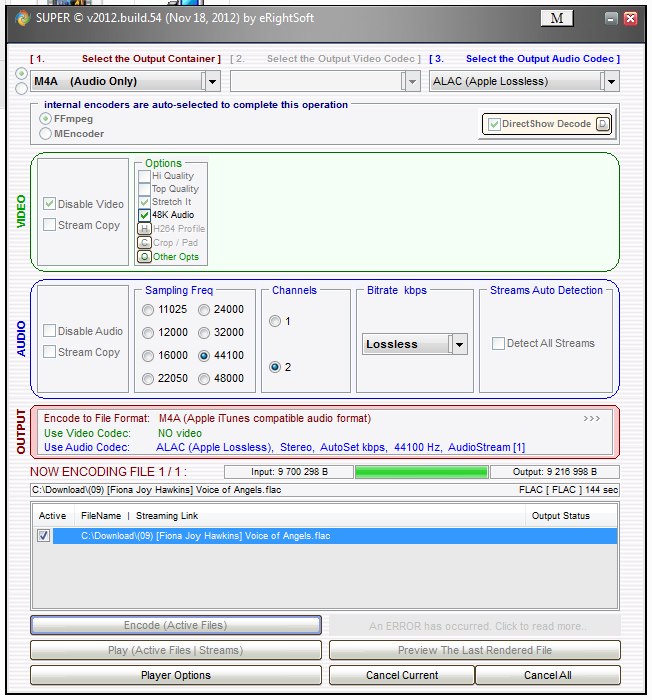Image resolution: width=652 pixels, height=700 pixels.
Task: Click the Crop / Pad C icon
Action: click(145, 243)
